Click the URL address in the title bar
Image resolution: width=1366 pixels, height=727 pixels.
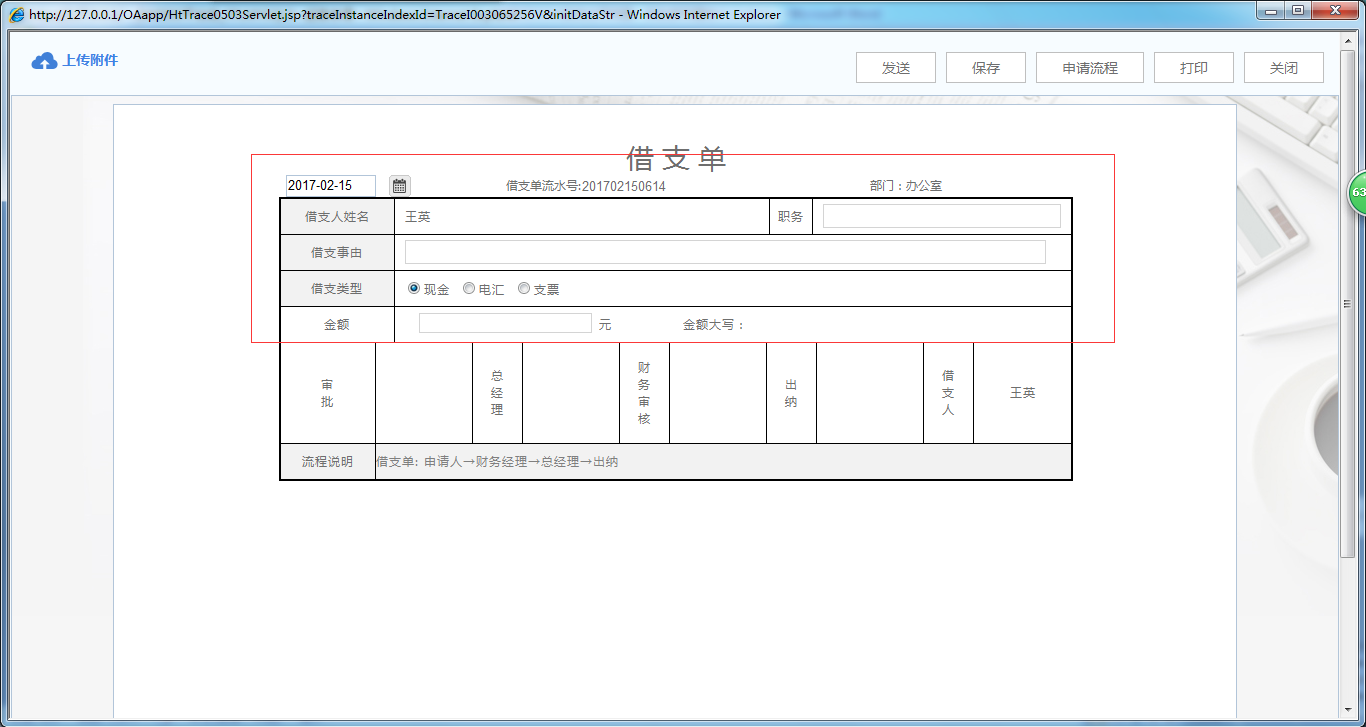point(300,13)
